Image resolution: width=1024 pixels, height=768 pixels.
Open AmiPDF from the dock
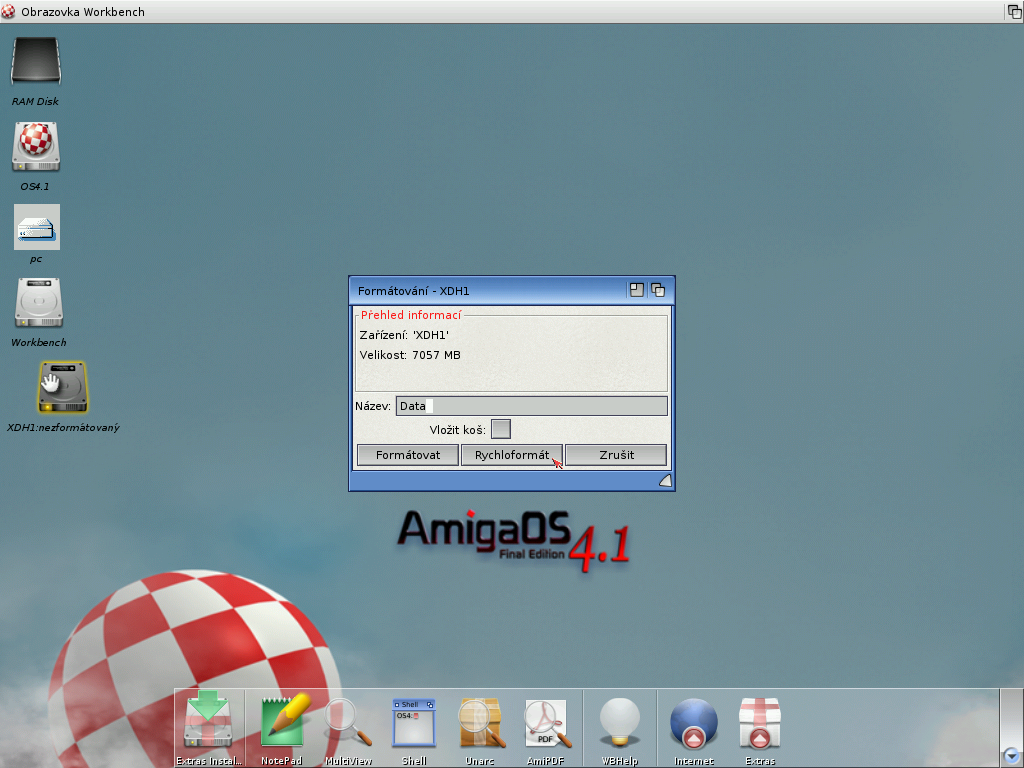tap(546, 723)
